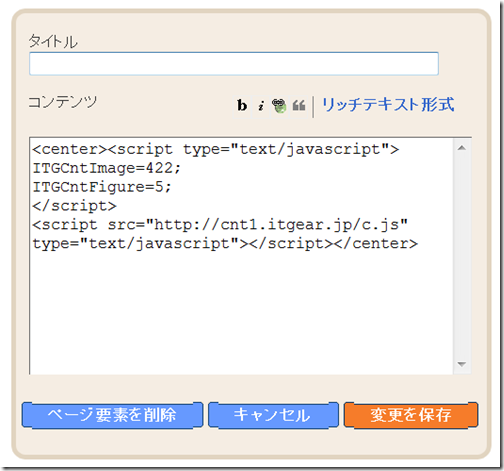Click the ページ要素を削除 button

coord(112,415)
